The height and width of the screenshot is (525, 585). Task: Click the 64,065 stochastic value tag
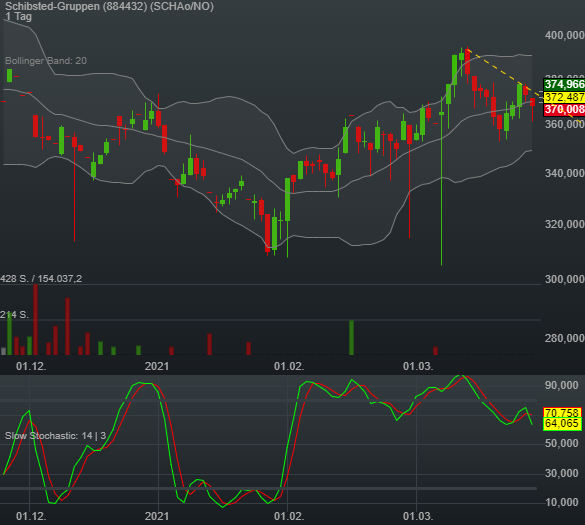coord(562,424)
